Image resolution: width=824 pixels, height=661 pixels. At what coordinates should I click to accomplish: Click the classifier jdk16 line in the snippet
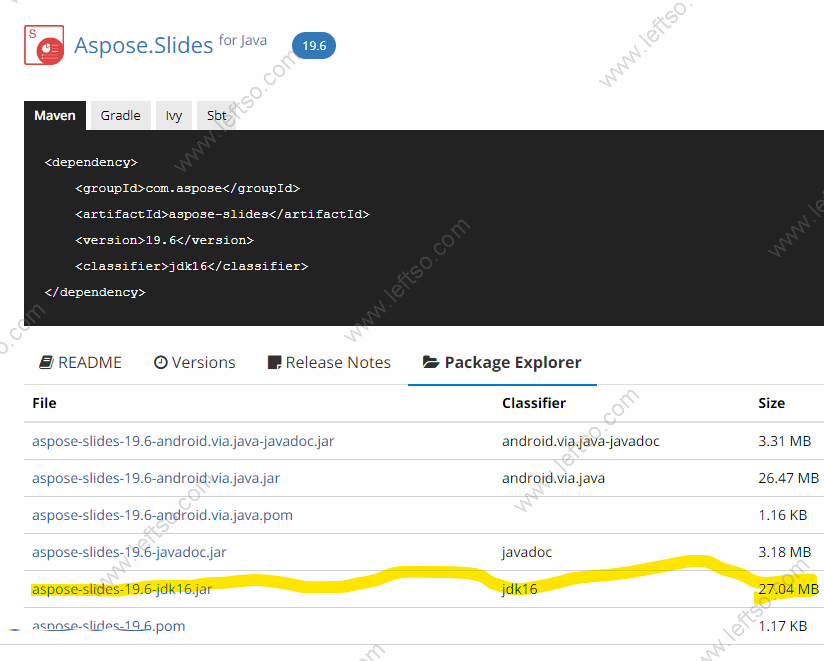click(x=192, y=266)
